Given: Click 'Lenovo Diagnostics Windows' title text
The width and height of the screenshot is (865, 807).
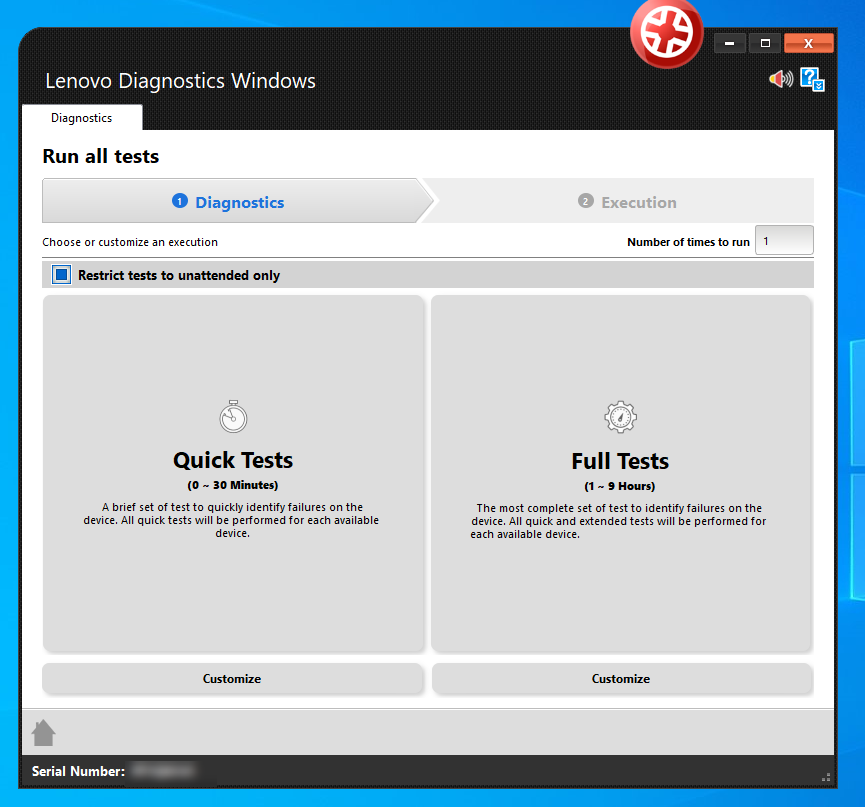Looking at the screenshot, I should point(180,81).
